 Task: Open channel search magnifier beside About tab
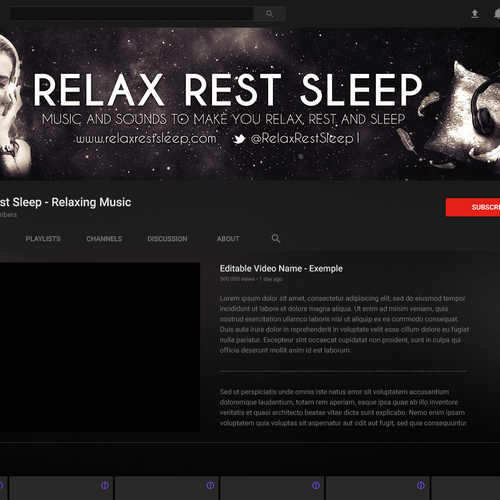(x=276, y=238)
